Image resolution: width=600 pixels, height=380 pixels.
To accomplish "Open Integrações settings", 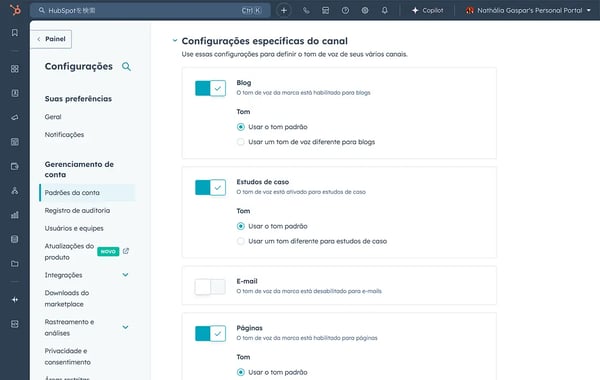I will pyautogui.click(x=64, y=275).
